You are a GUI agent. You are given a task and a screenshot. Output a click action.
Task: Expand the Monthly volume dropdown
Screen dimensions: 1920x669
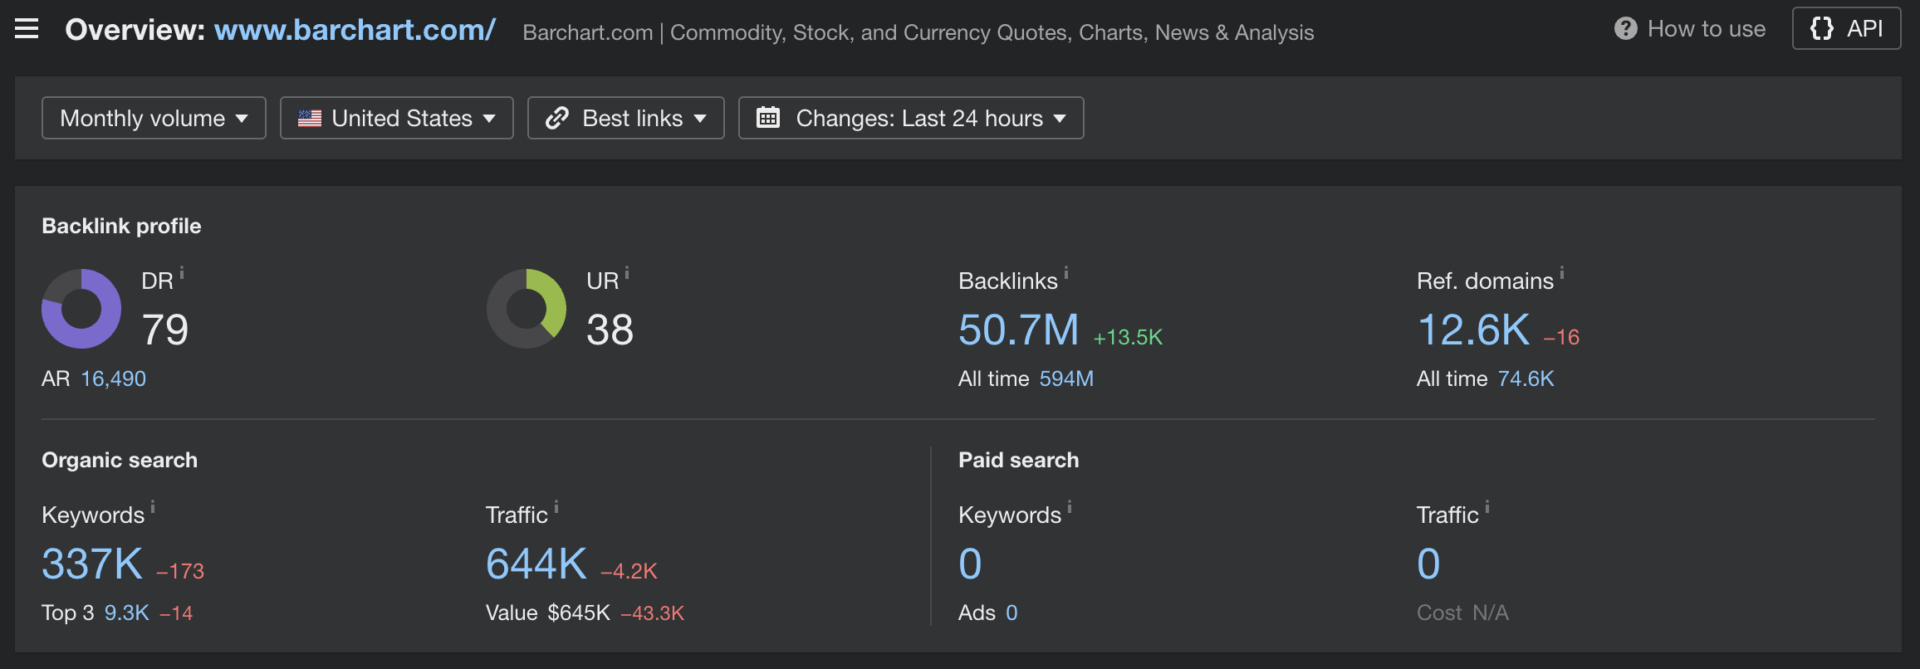[154, 118]
